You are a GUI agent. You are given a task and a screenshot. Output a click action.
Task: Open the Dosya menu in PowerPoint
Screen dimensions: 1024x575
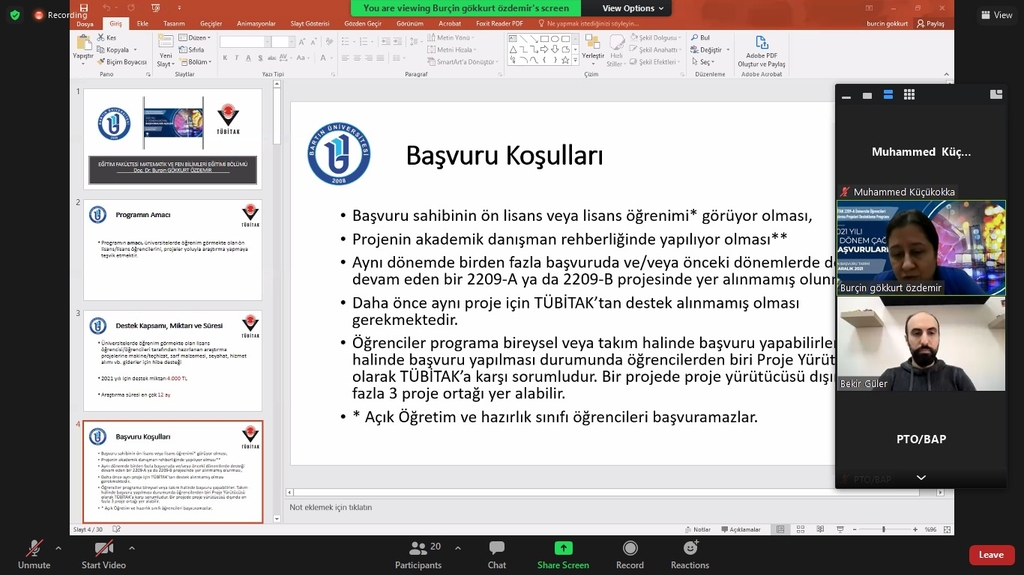click(x=85, y=24)
